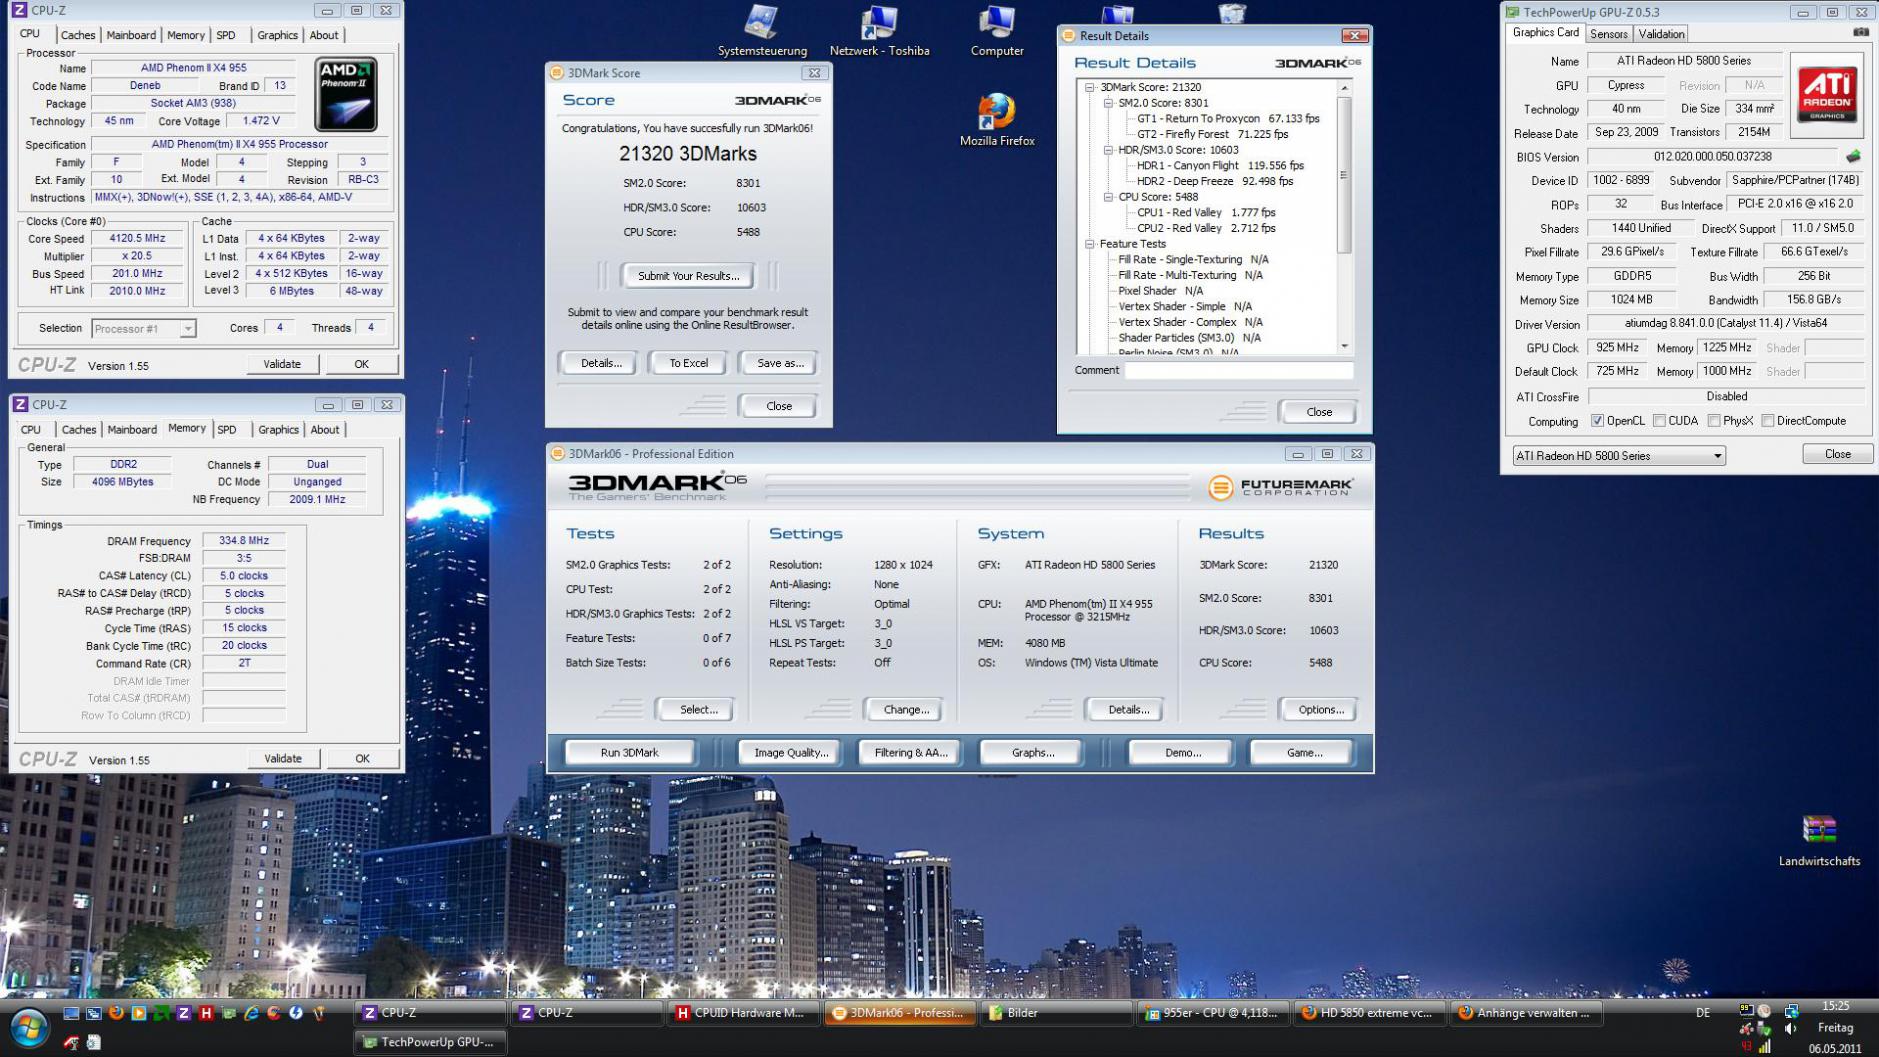This screenshot has width=1879, height=1057.
Task: Click the GPU-Z BIOS save chip icon
Action: coord(1853,156)
